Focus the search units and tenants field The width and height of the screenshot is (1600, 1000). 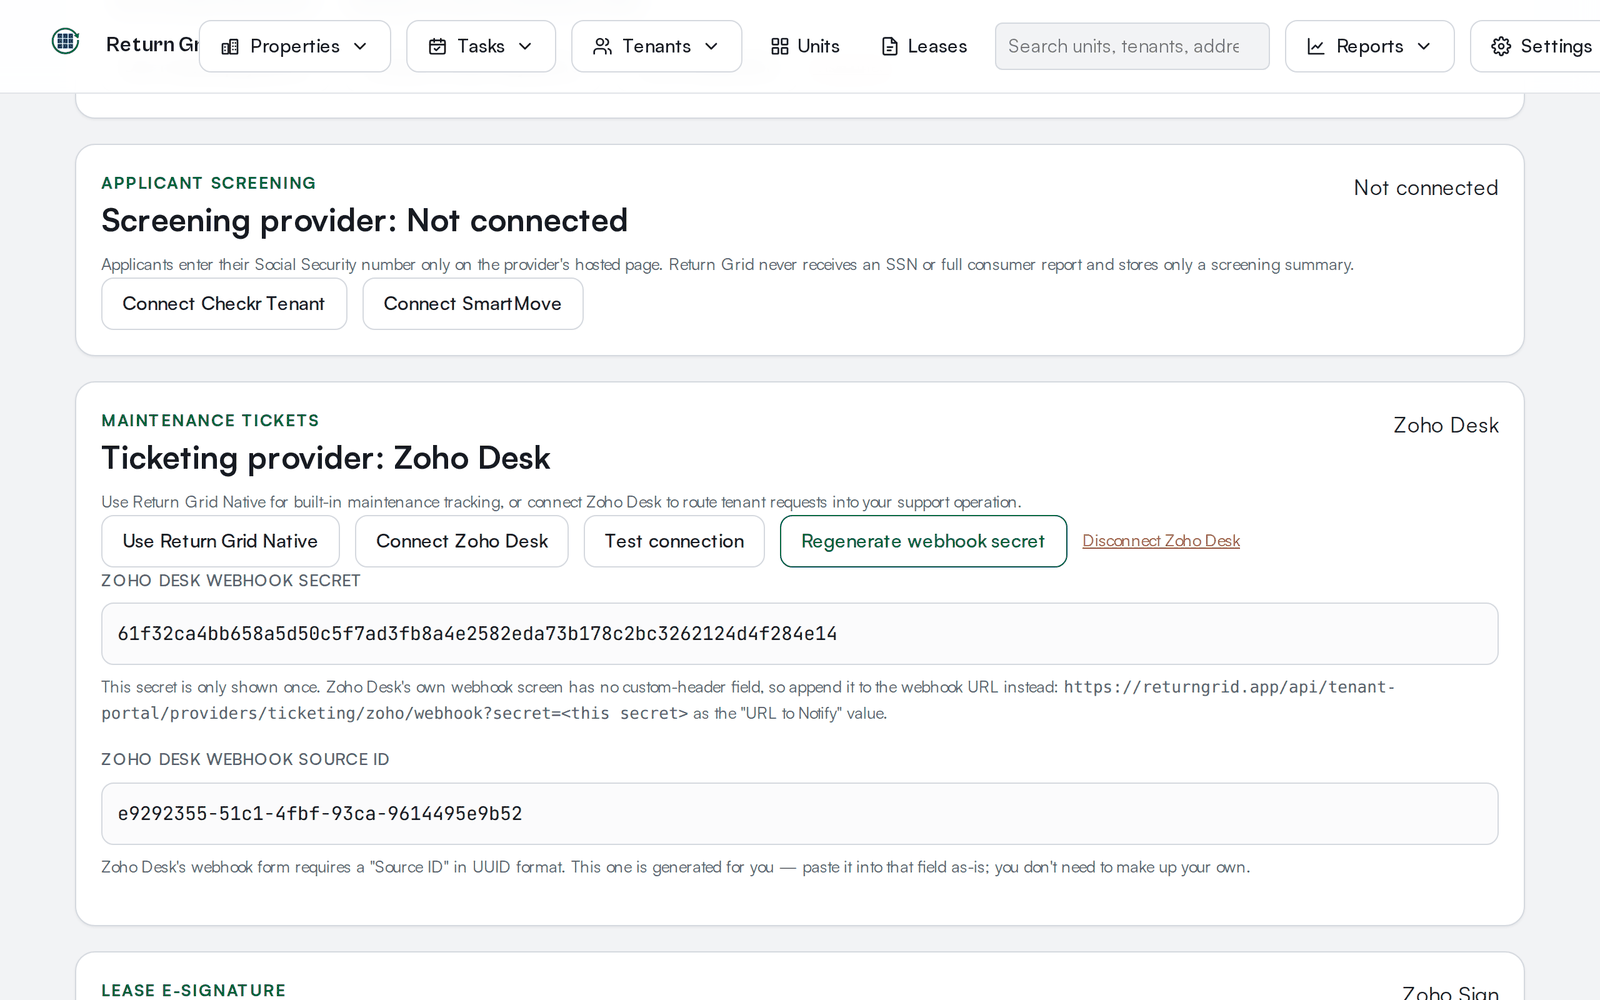pos(1132,47)
